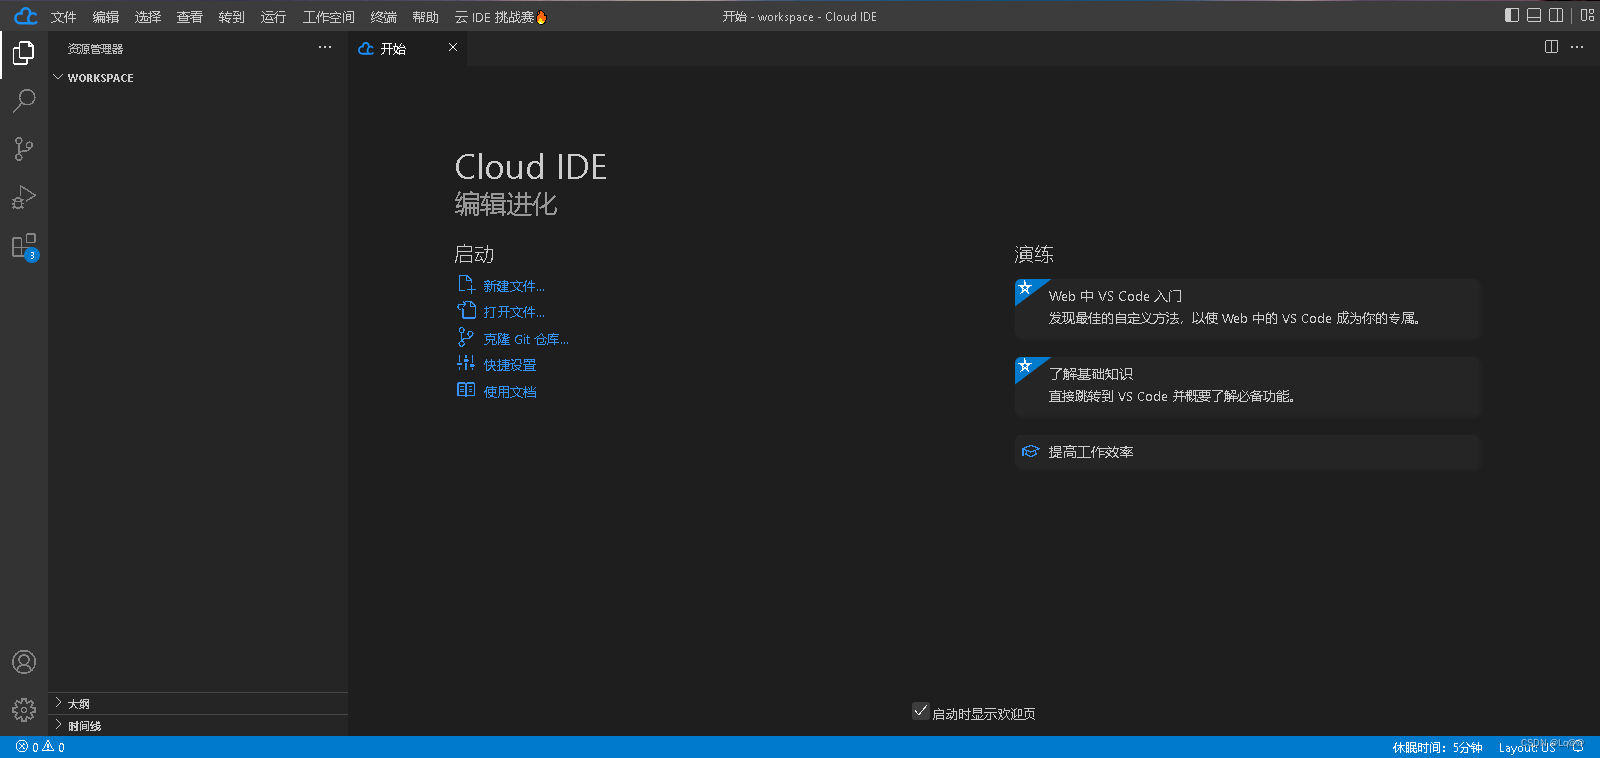1600x758 pixels.
Task: Expand the 时间线 section
Action: 198,725
